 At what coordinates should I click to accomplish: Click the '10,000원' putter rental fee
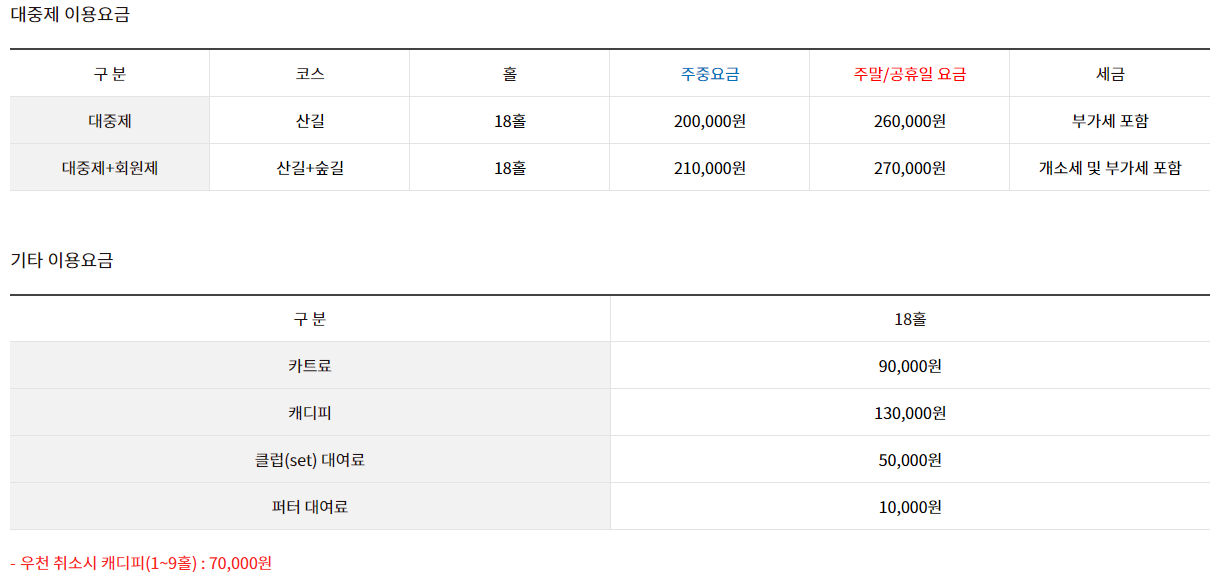[910, 507]
